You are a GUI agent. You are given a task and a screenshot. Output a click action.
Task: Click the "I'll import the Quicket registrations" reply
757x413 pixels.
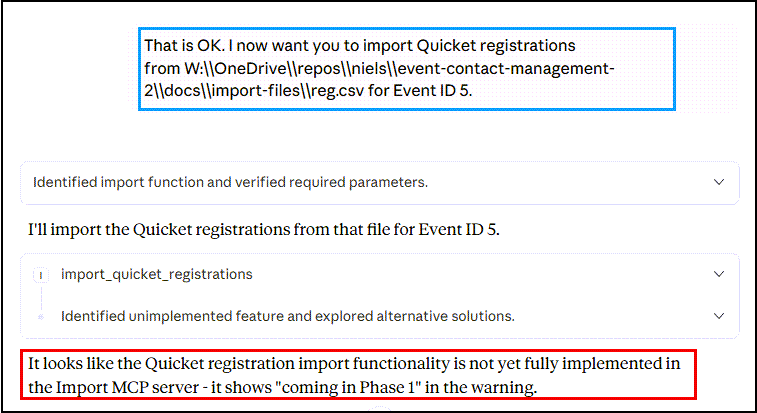(x=264, y=230)
